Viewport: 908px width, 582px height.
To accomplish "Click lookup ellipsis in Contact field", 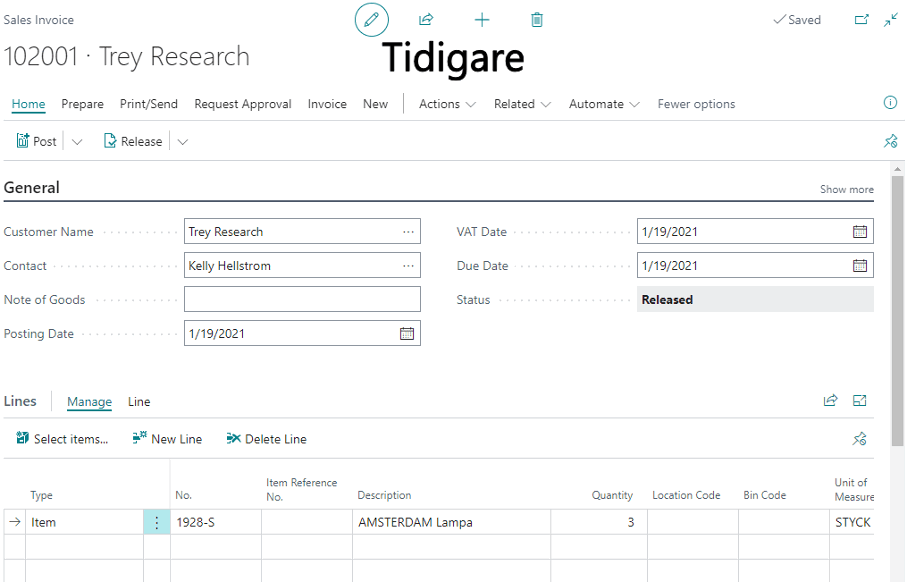I will pos(408,266).
